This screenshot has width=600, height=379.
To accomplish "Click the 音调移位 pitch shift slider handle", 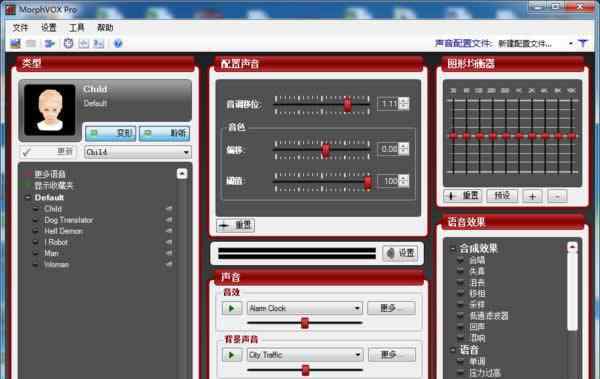I will tap(347, 104).
